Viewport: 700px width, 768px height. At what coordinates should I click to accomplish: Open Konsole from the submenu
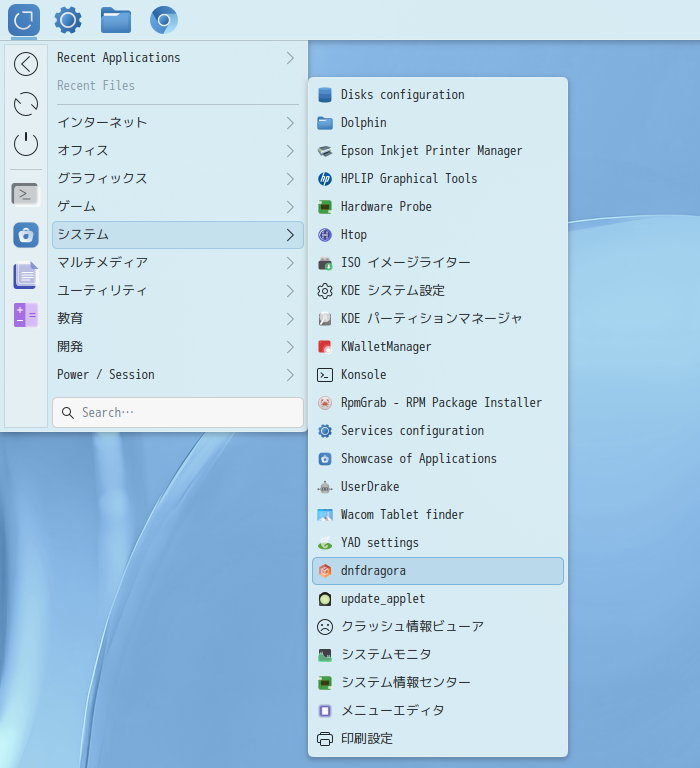tap(438, 375)
